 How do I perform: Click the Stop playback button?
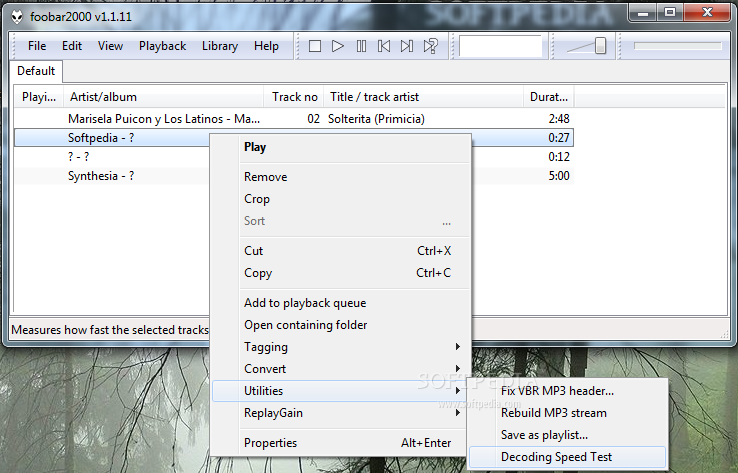click(315, 46)
